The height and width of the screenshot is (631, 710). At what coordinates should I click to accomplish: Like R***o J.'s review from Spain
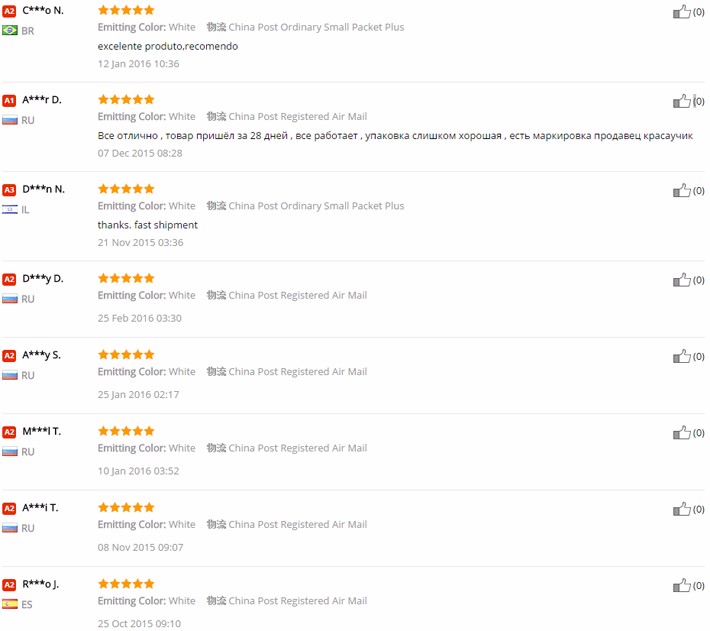coord(682,585)
